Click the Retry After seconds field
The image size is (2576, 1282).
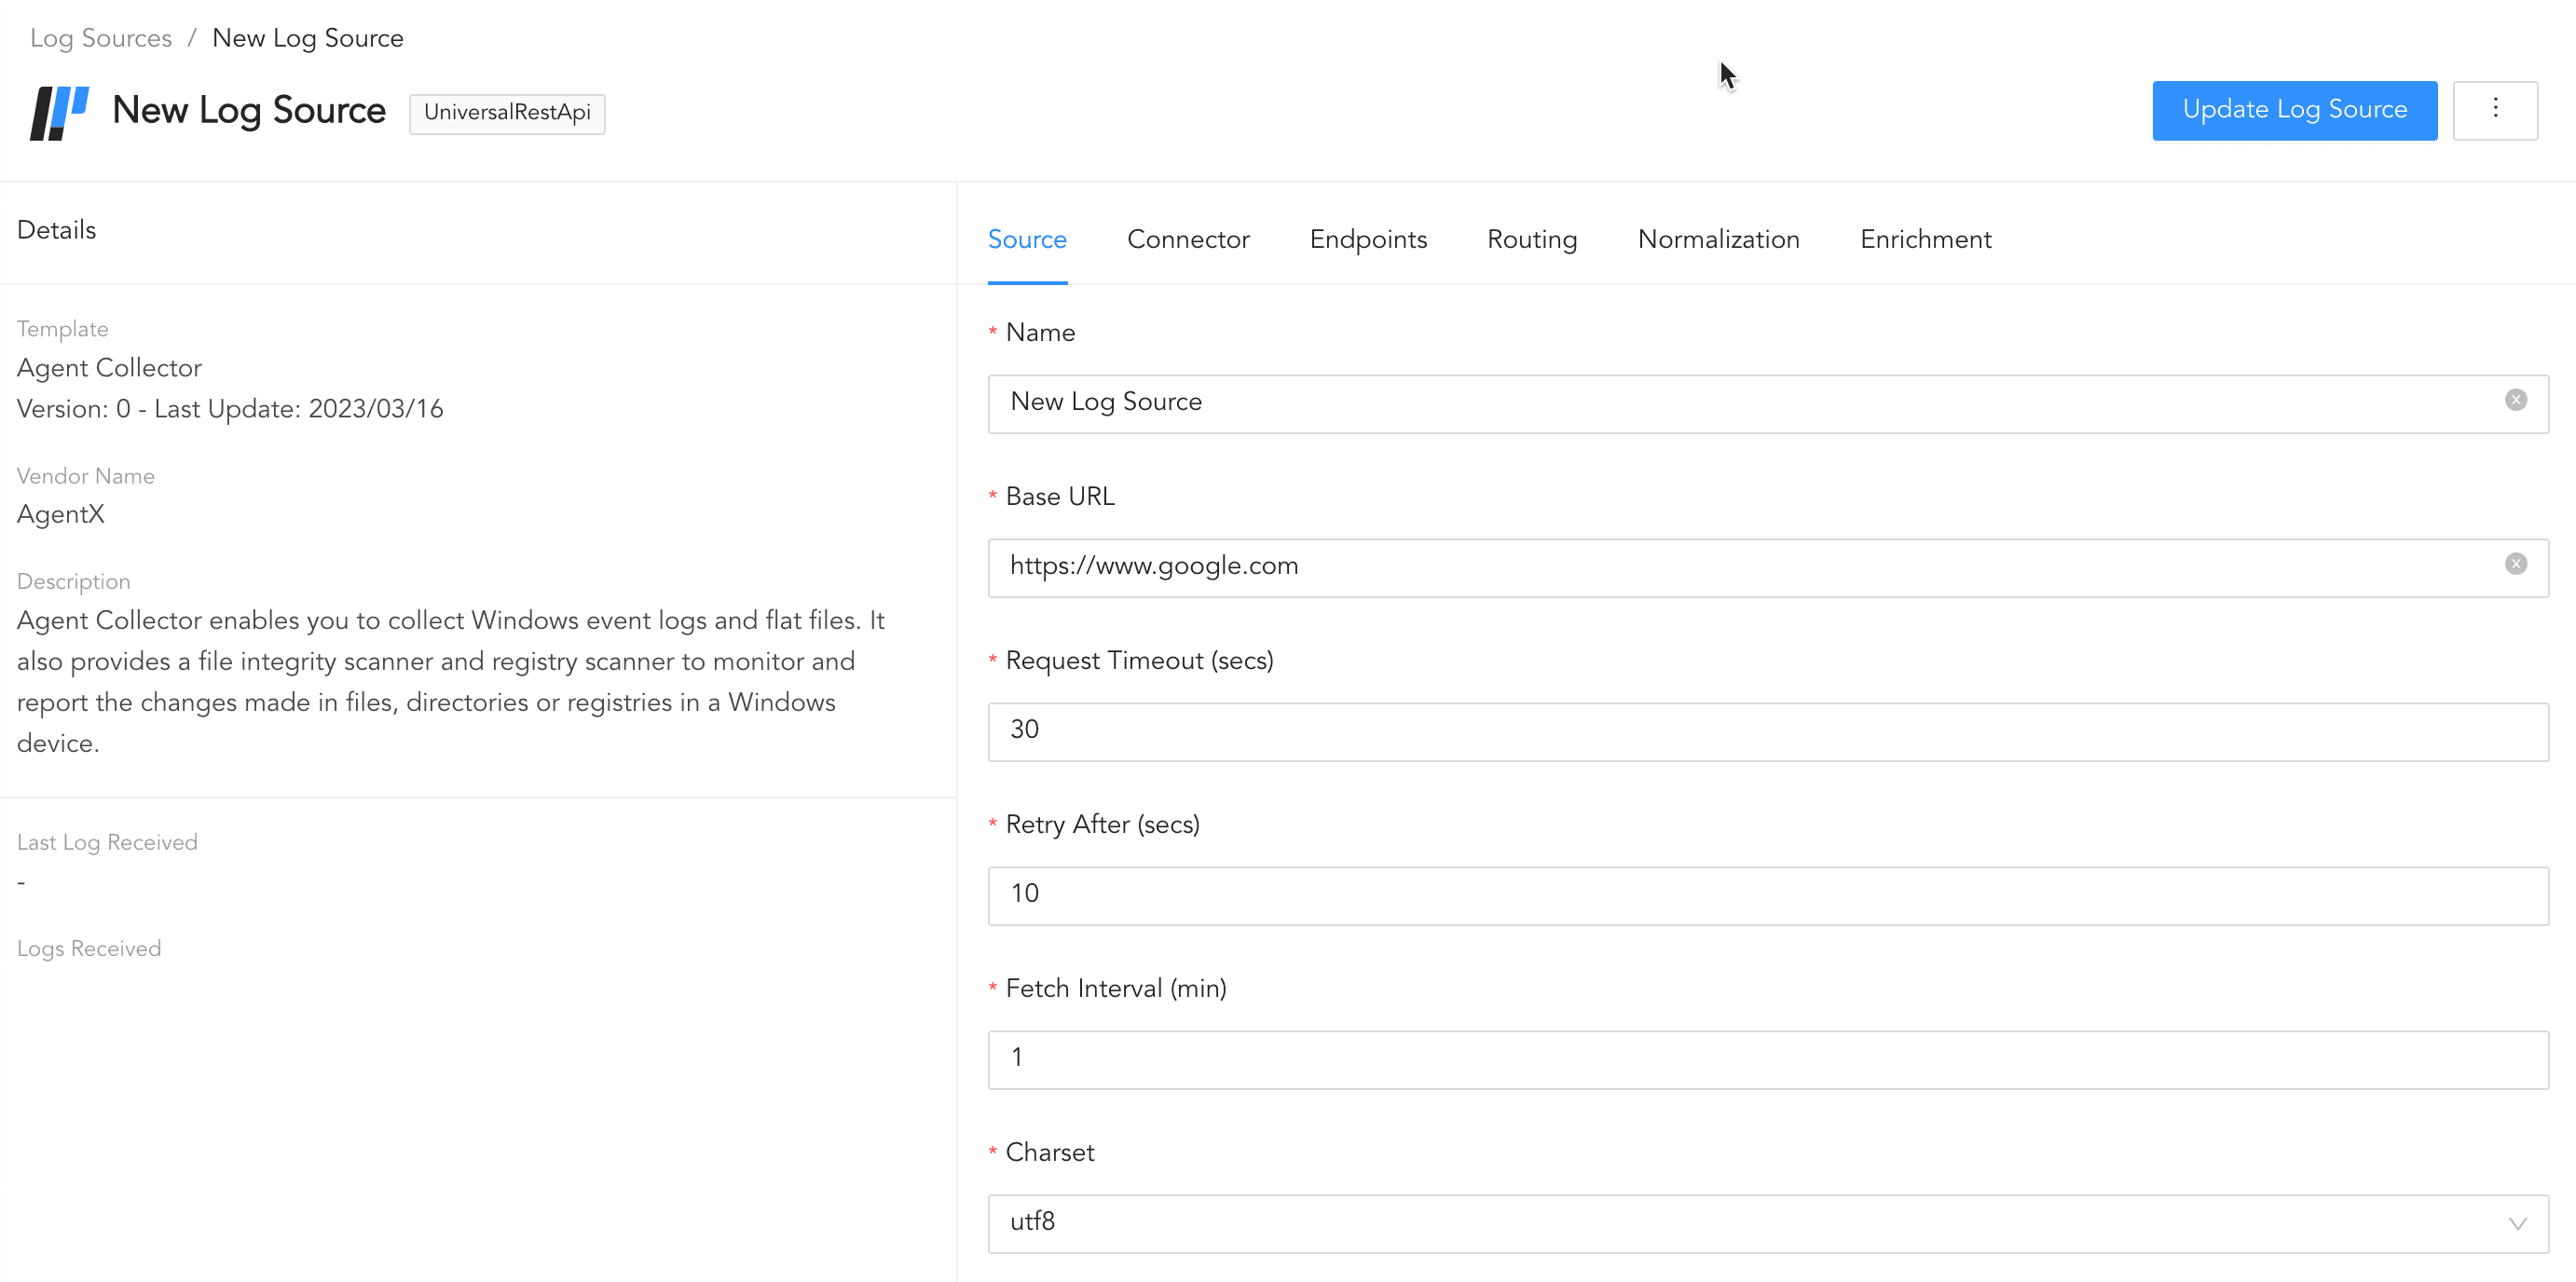coord(1766,895)
